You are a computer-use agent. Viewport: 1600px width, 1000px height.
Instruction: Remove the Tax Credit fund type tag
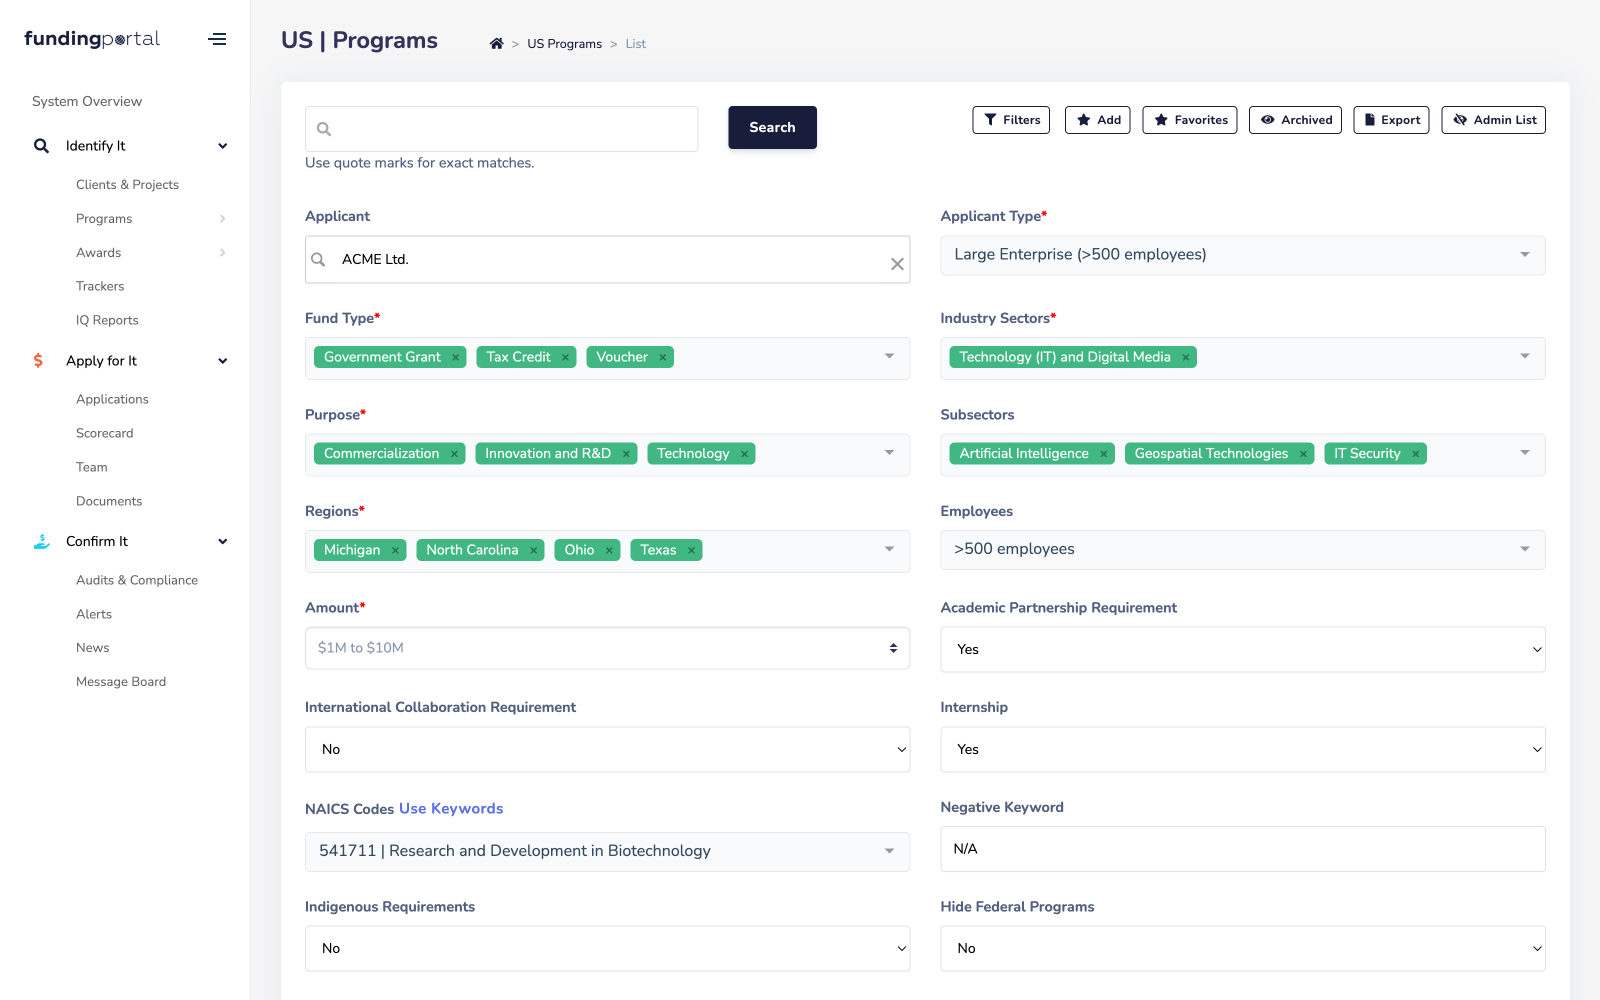coord(565,356)
